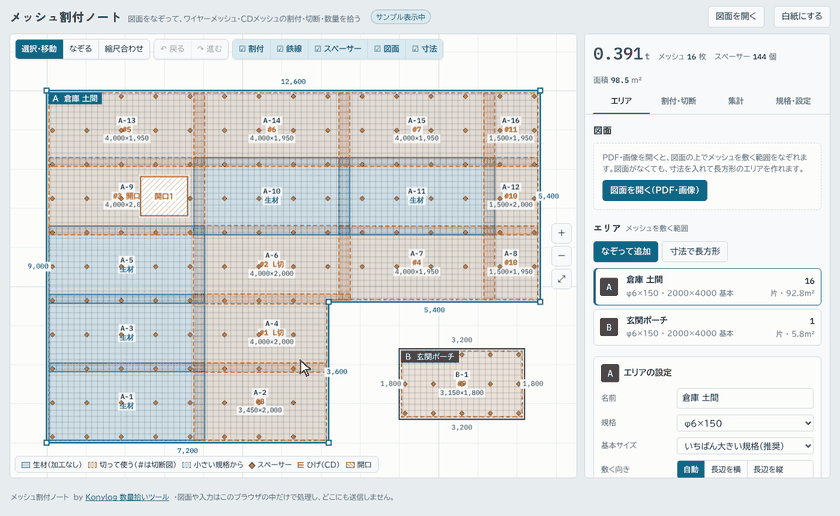Click mesh panel A-2 on canvas
The width and height of the screenshot is (840, 516).
click(x=260, y=401)
